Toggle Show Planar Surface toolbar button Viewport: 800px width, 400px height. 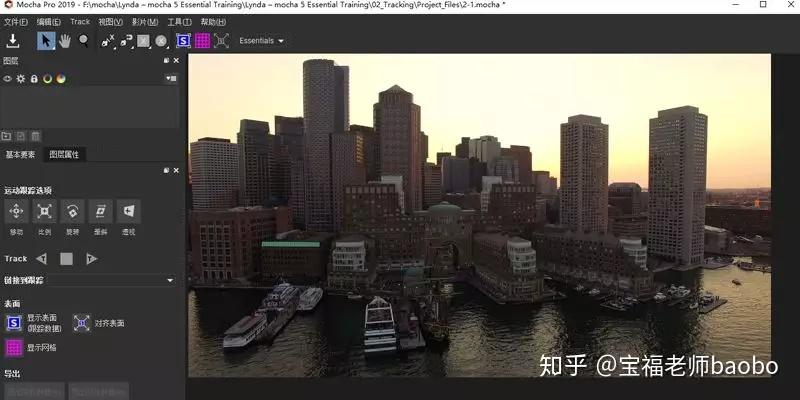tap(184, 41)
